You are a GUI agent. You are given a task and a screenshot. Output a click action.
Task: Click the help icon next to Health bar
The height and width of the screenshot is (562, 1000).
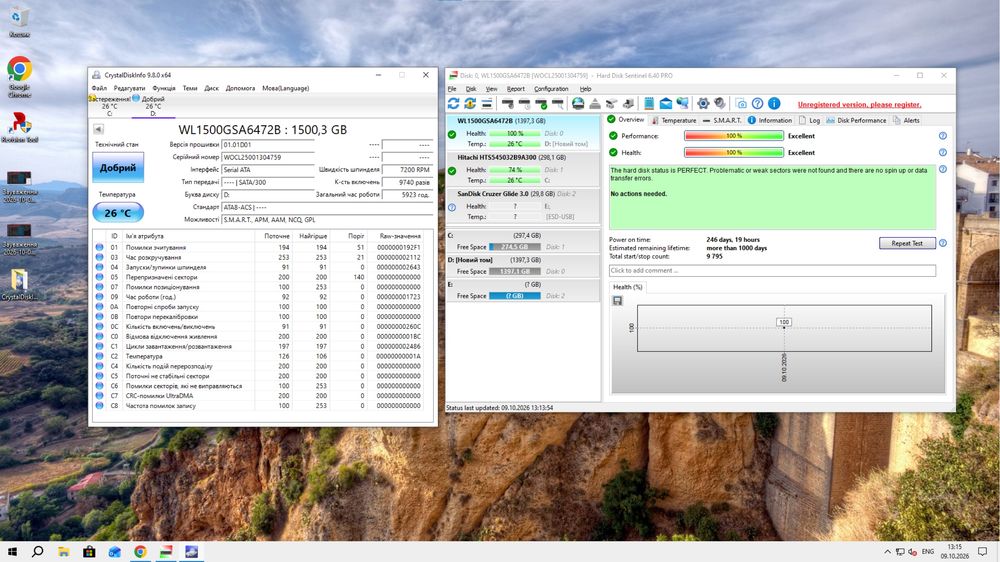point(943,152)
